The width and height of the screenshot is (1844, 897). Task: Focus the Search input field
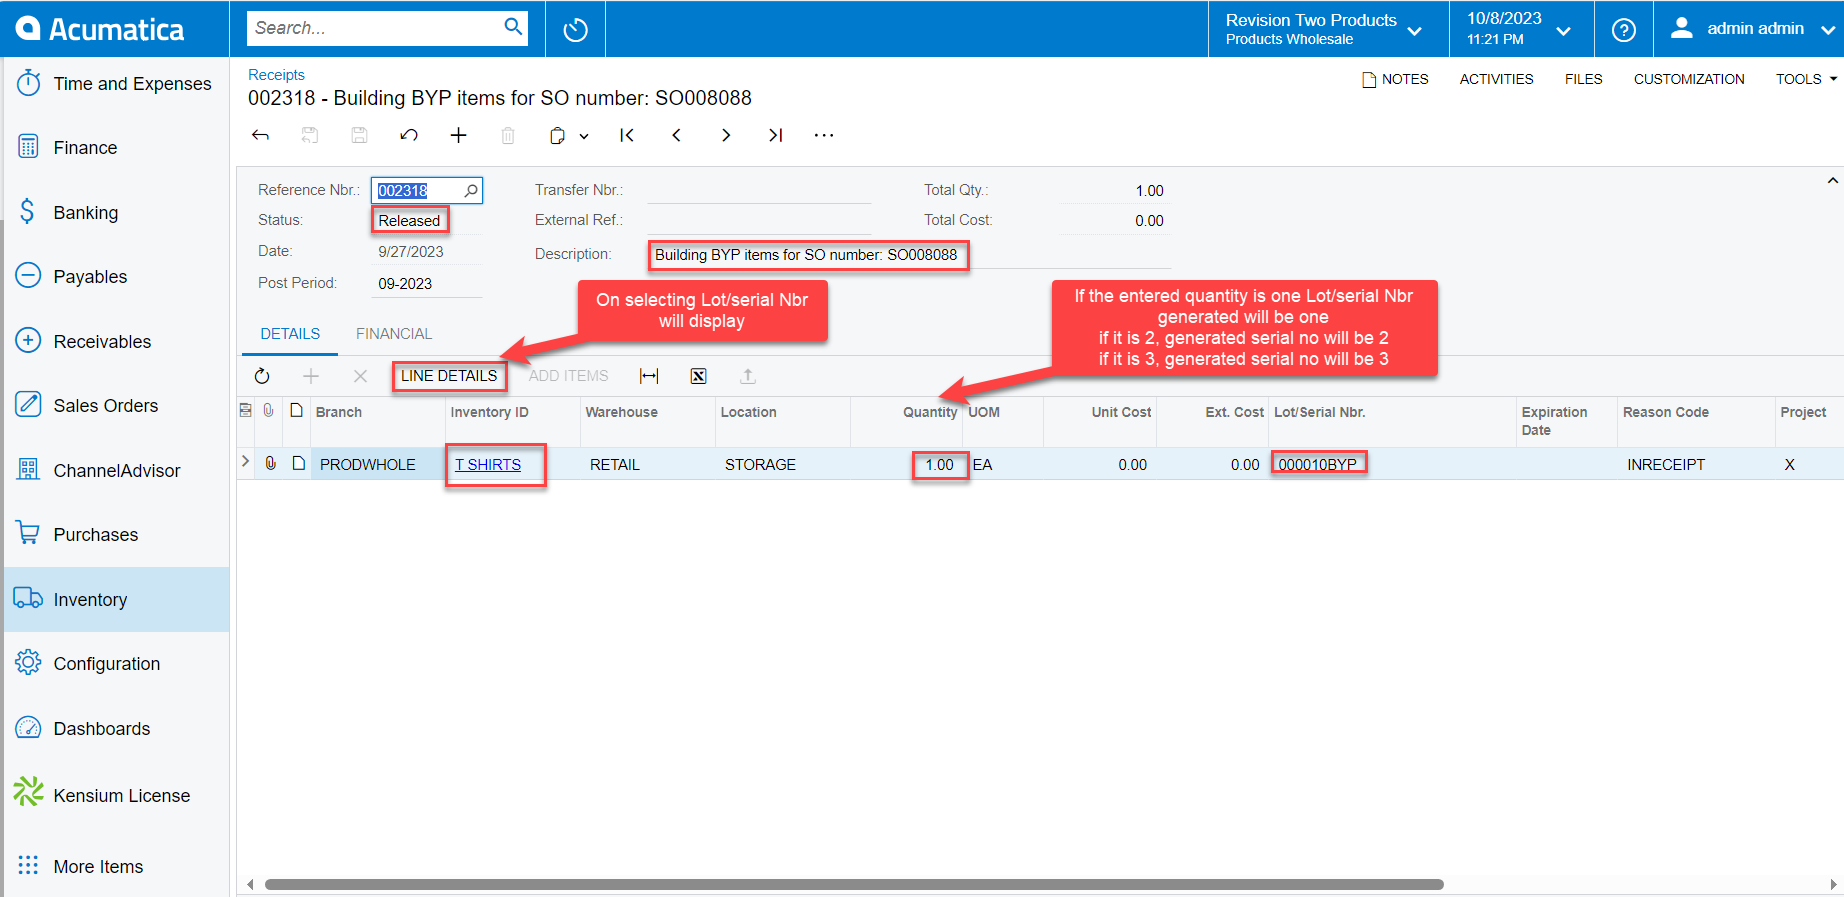[x=375, y=28]
